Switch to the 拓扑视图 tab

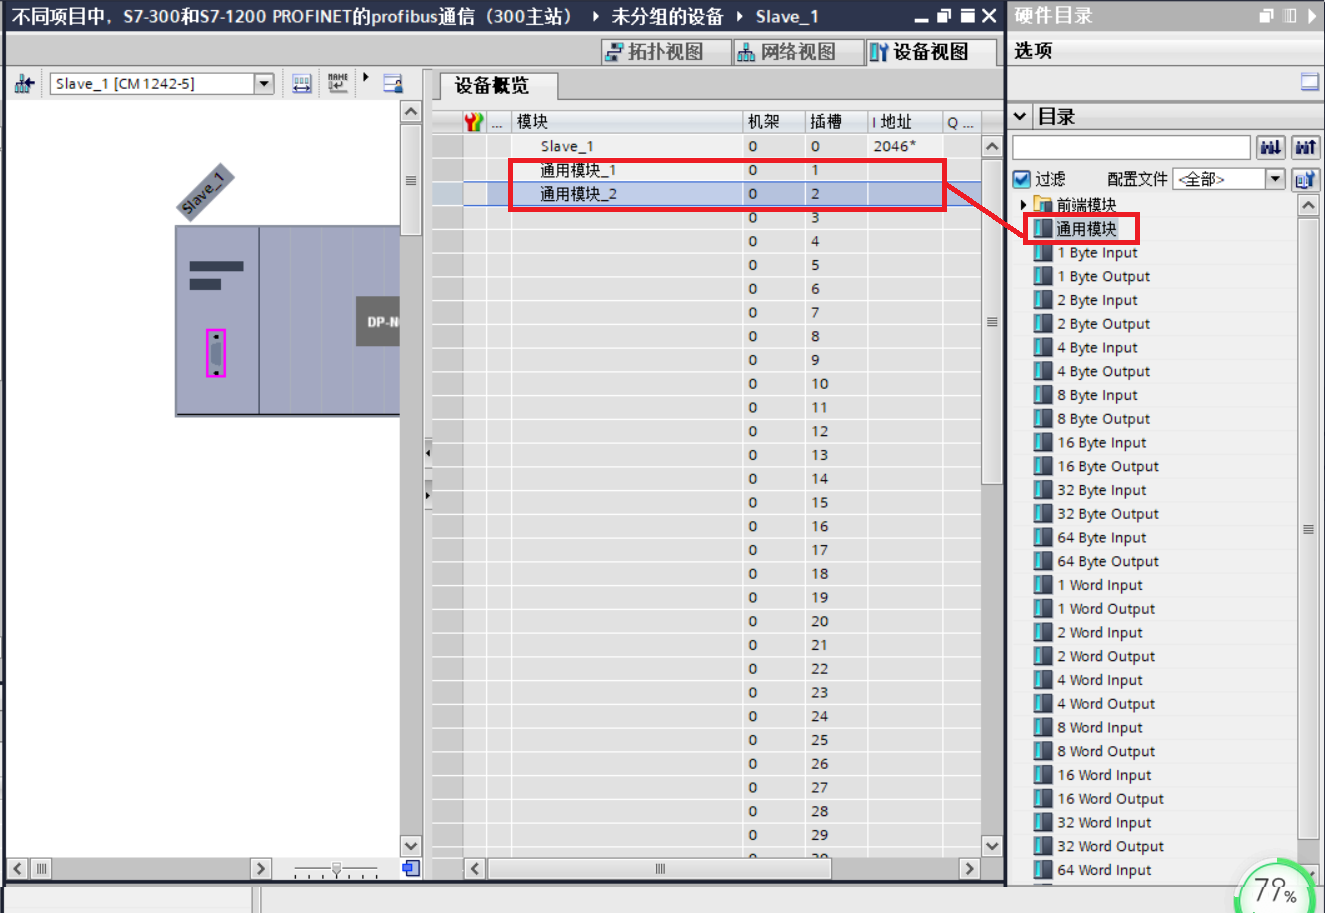tap(667, 52)
